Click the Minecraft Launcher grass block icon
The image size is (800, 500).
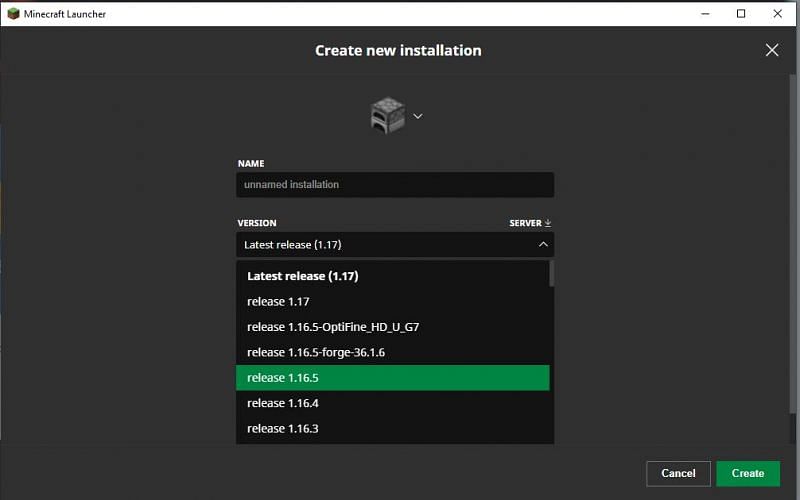click(x=13, y=14)
